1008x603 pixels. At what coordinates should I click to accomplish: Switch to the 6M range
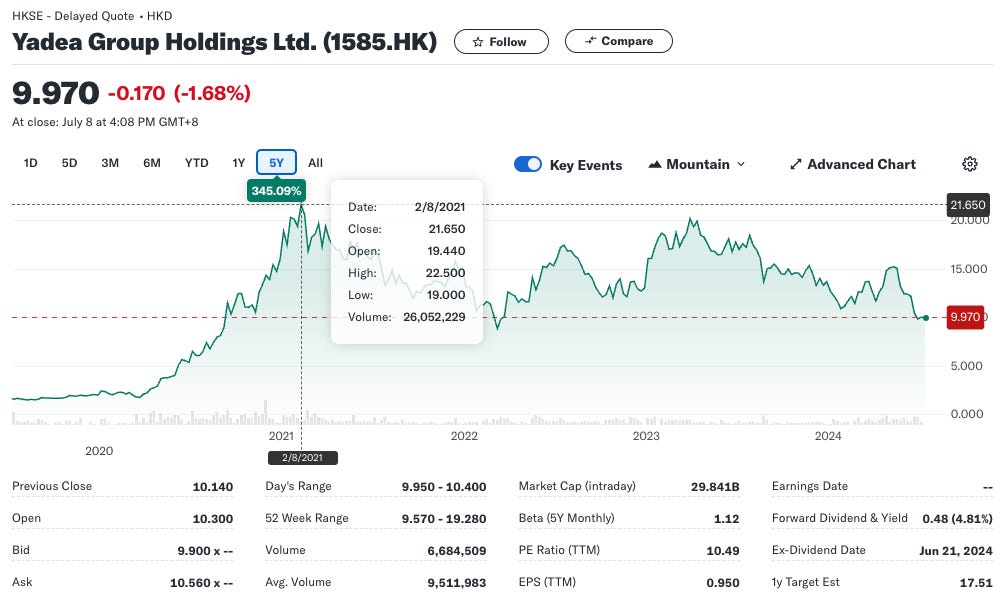152,163
